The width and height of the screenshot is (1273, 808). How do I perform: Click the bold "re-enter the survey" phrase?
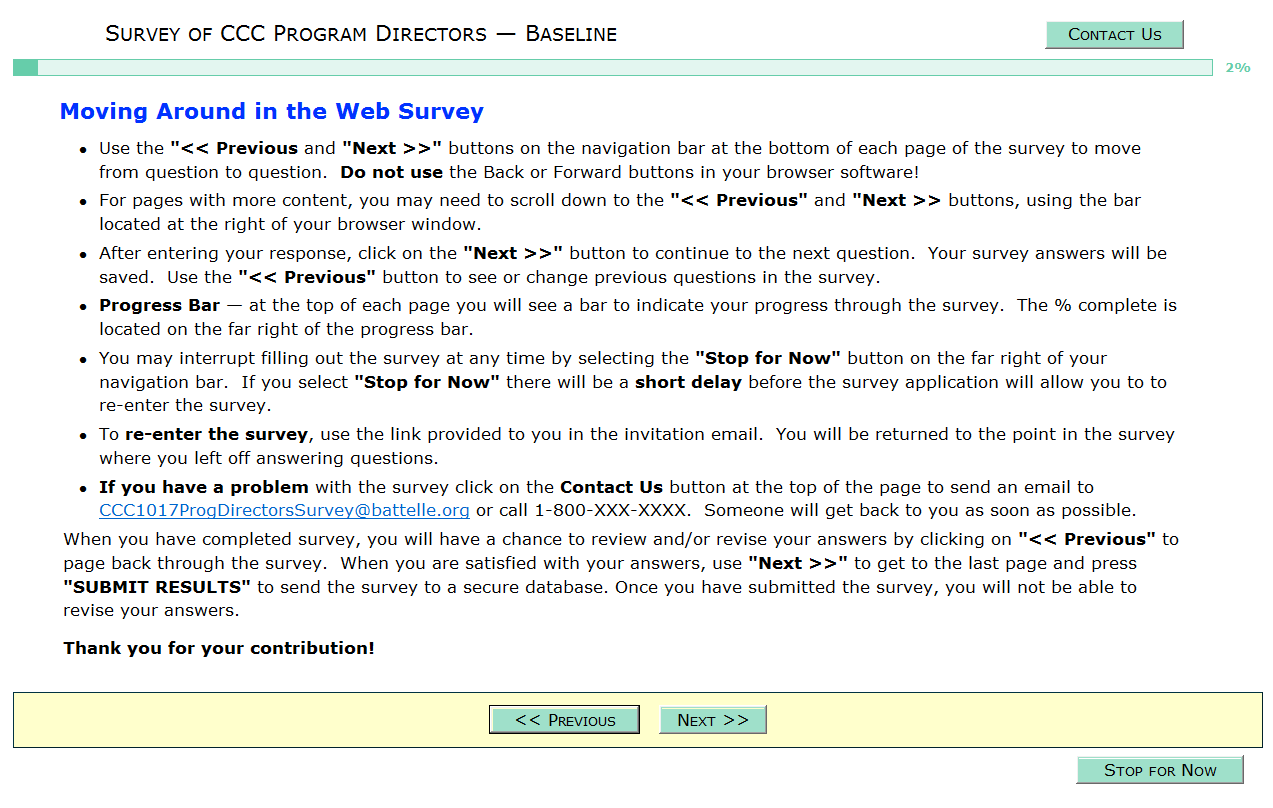[x=217, y=434]
